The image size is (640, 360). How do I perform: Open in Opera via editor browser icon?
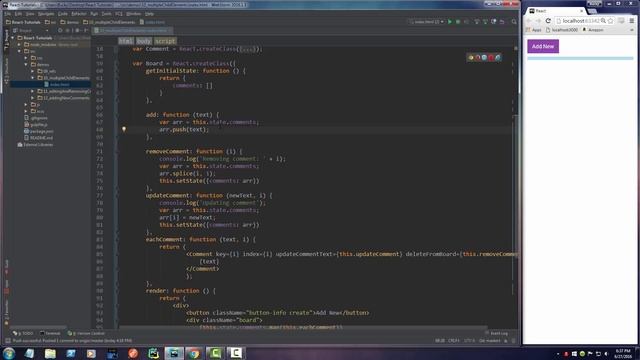click(491, 58)
